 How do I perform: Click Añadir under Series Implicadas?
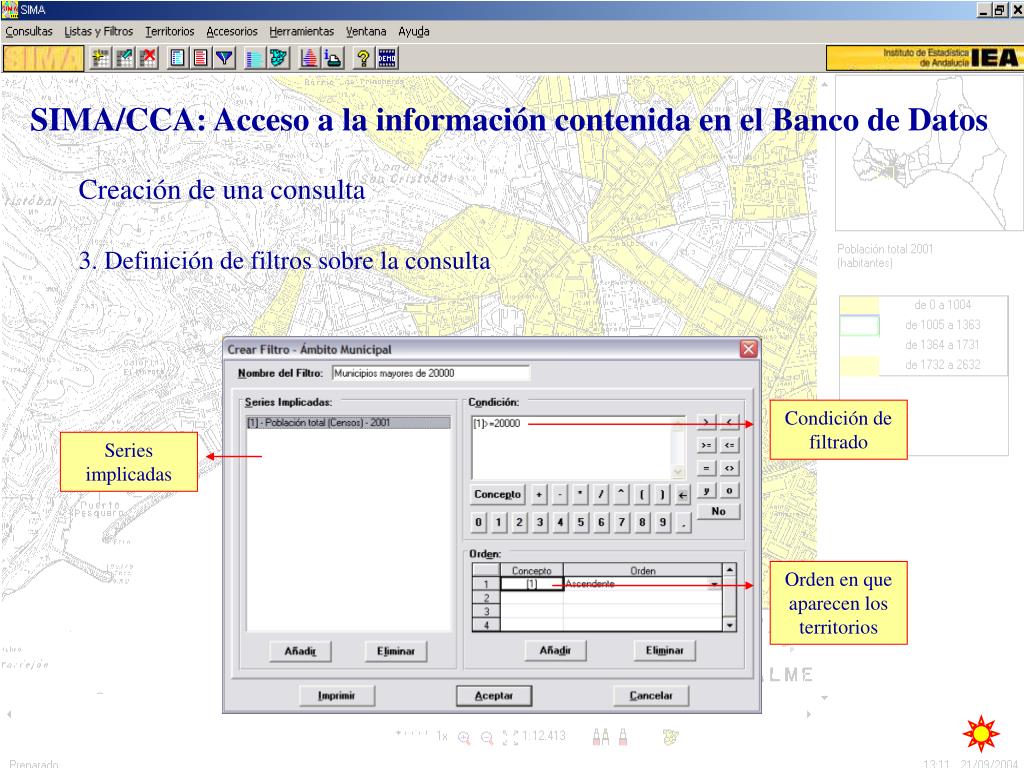pos(300,651)
